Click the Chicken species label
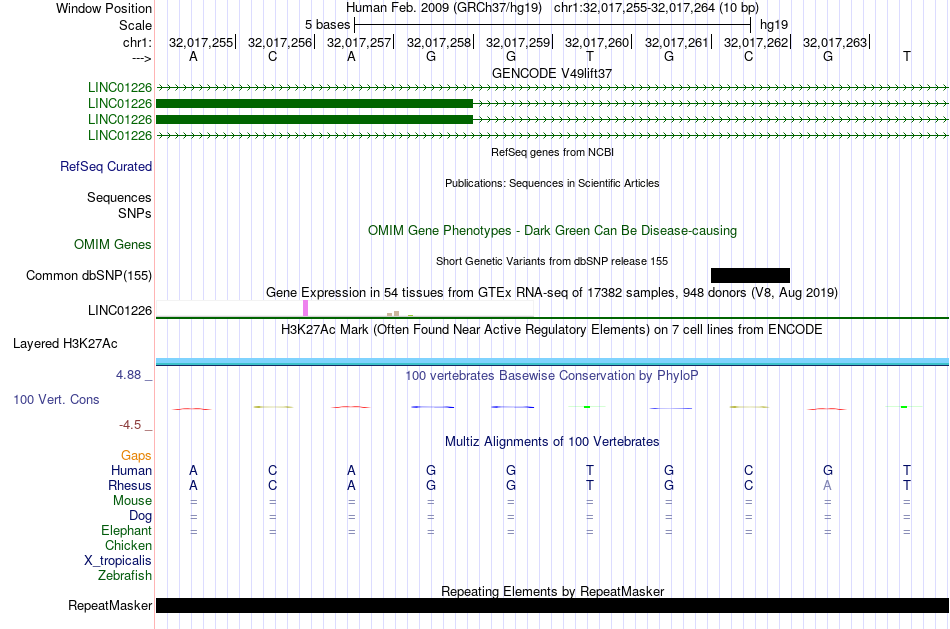The height and width of the screenshot is (629, 950). pyautogui.click(x=128, y=545)
